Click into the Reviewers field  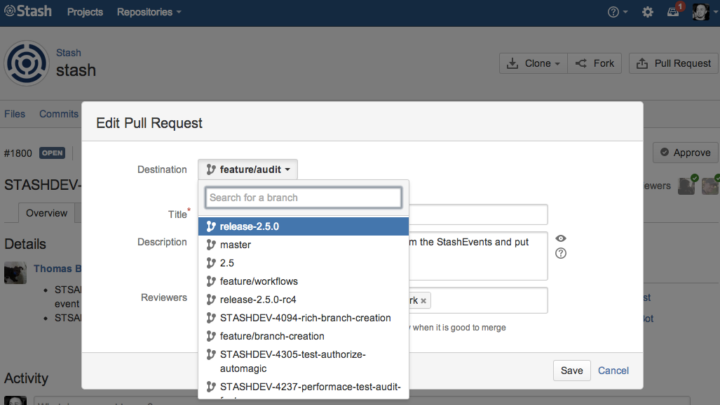point(478,300)
